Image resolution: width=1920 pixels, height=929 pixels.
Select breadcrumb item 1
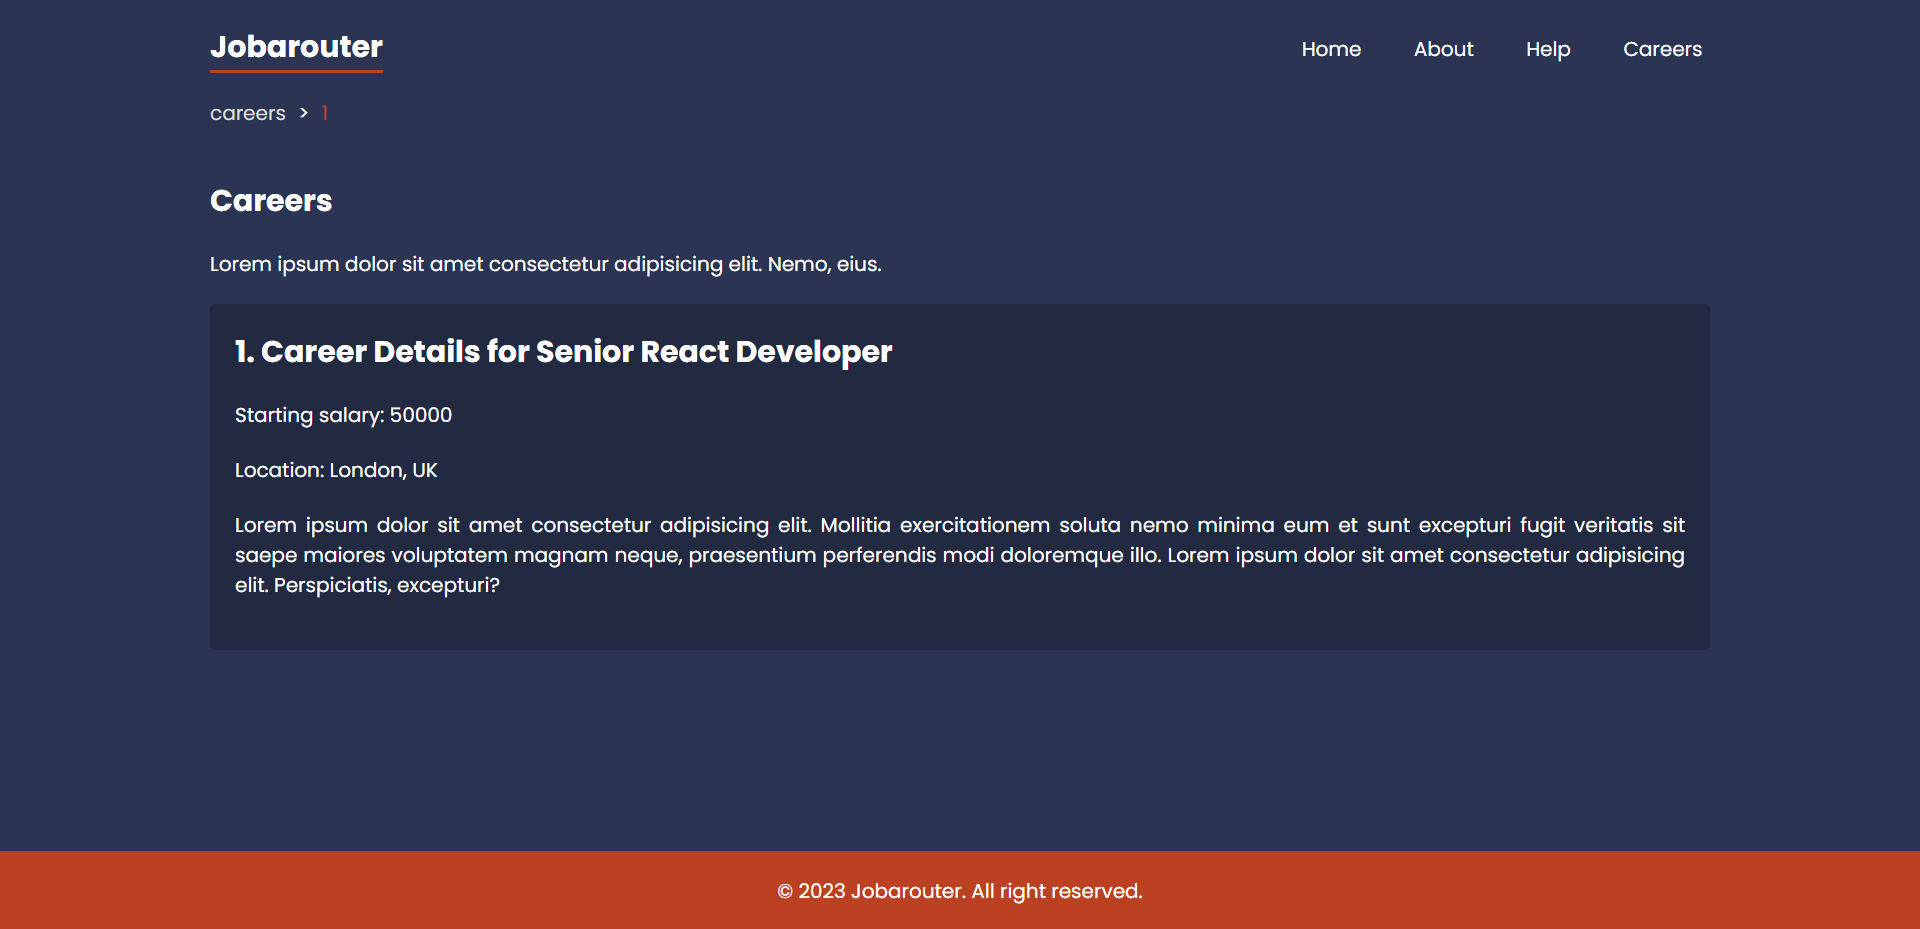point(324,113)
